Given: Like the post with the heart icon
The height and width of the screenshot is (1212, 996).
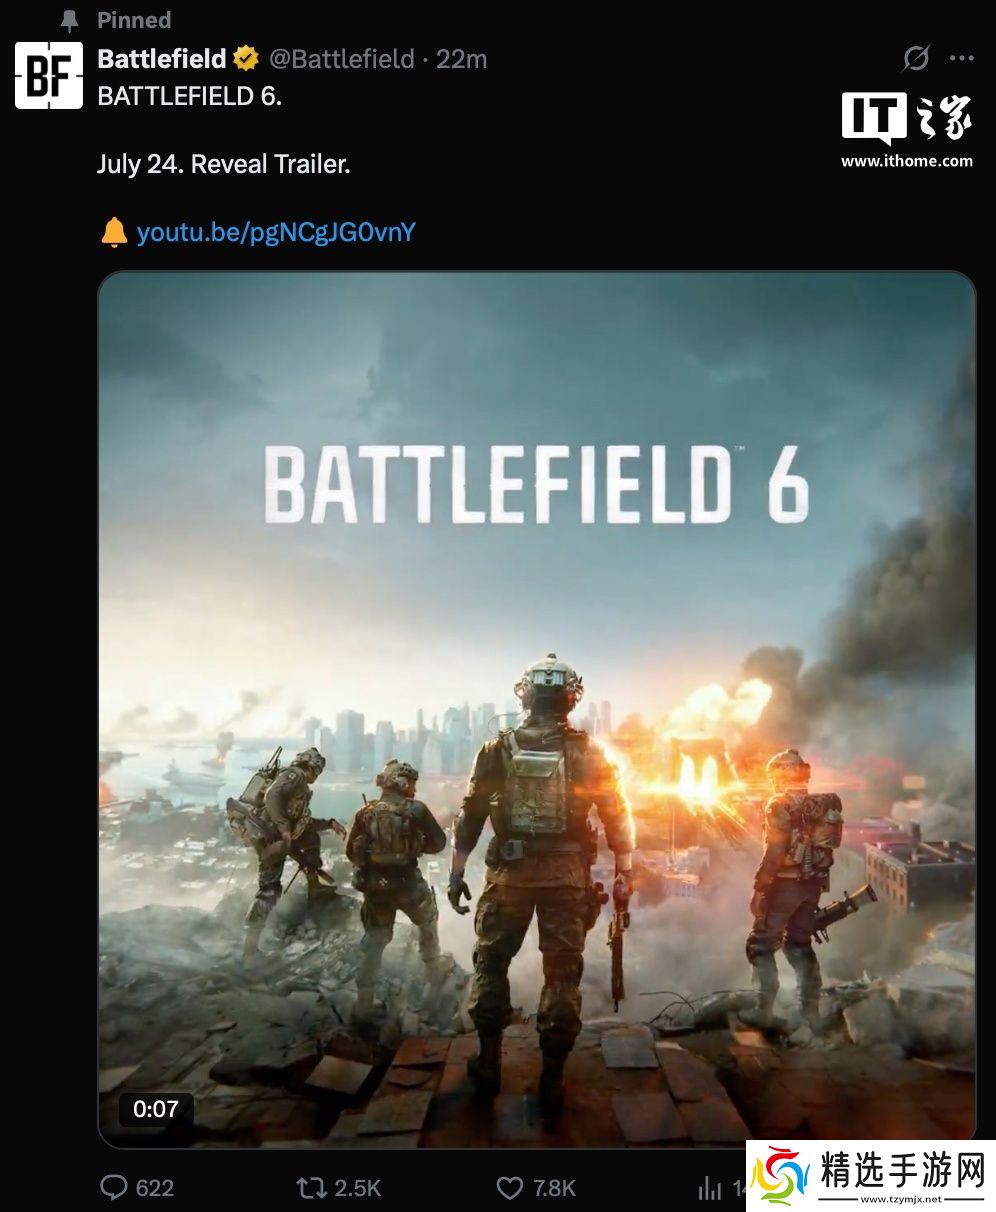Looking at the screenshot, I should click(510, 1187).
